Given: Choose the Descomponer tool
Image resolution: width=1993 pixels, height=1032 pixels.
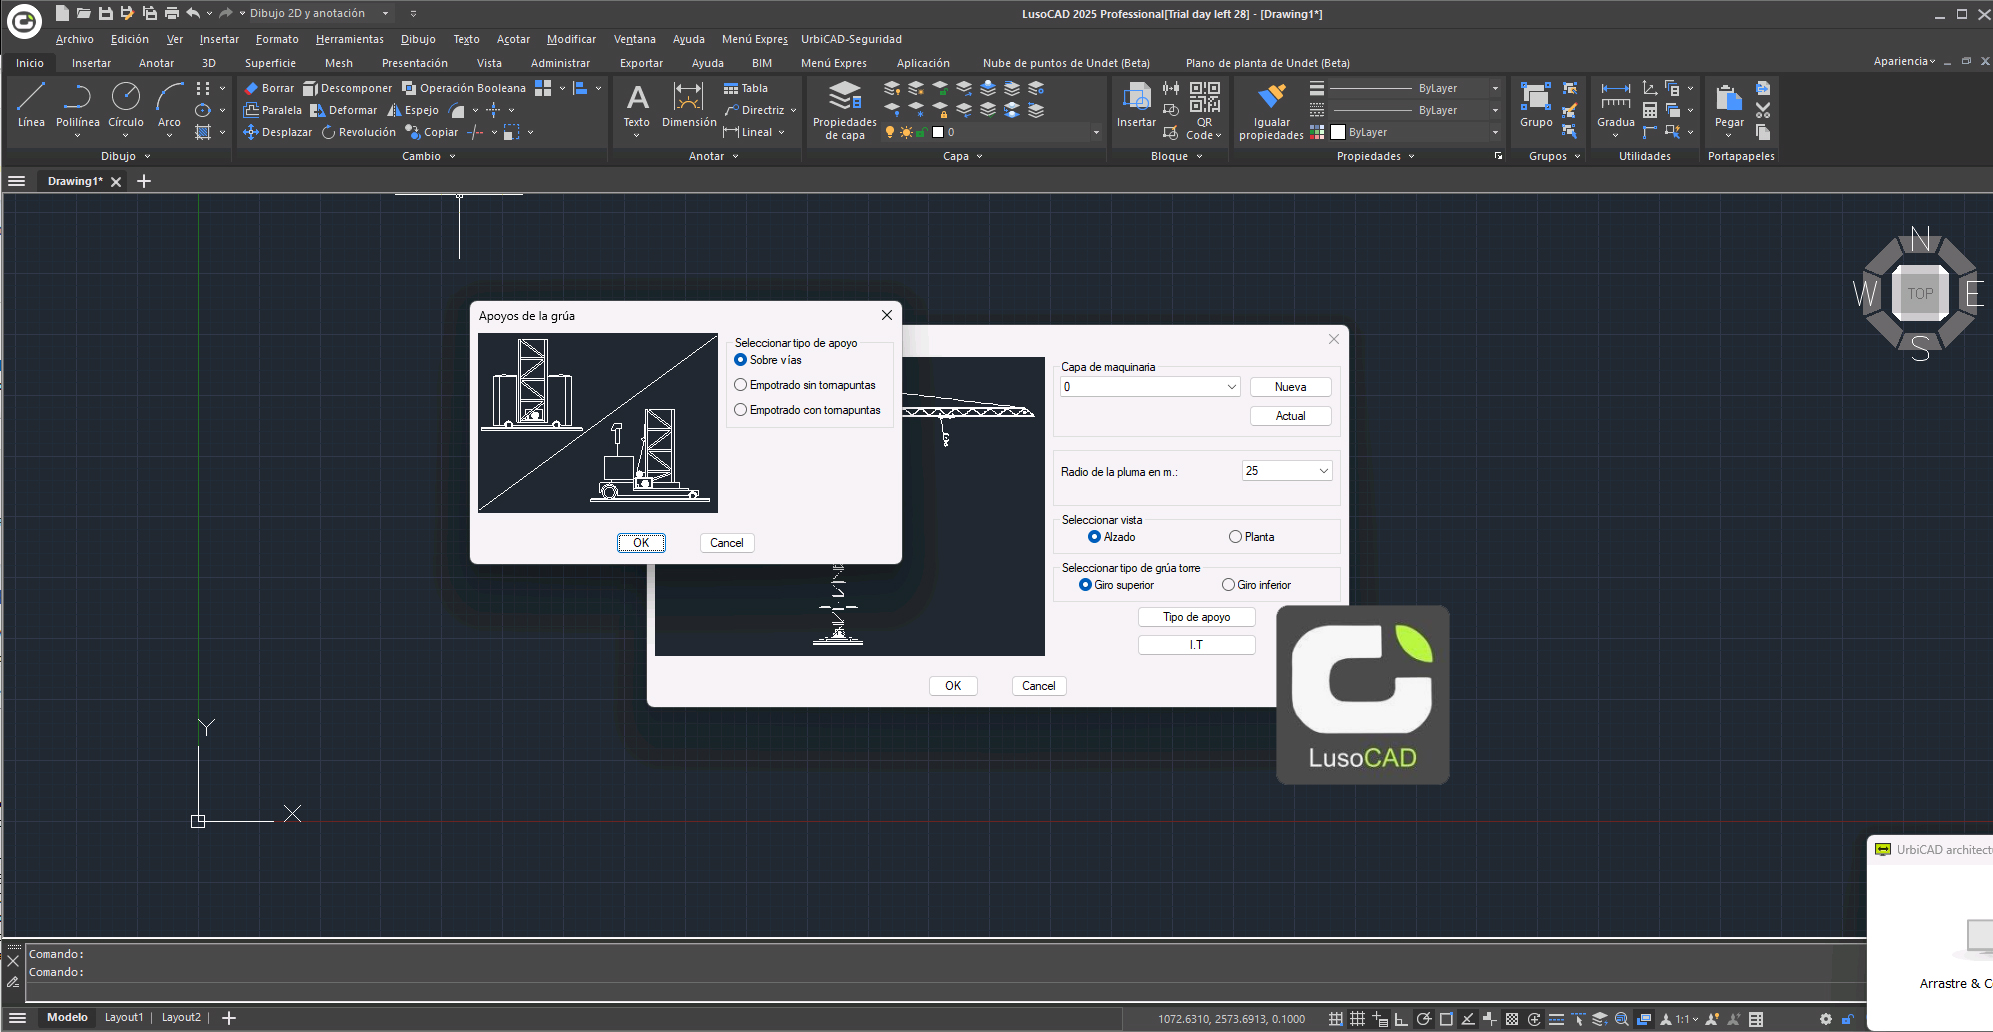Looking at the screenshot, I should (348, 88).
